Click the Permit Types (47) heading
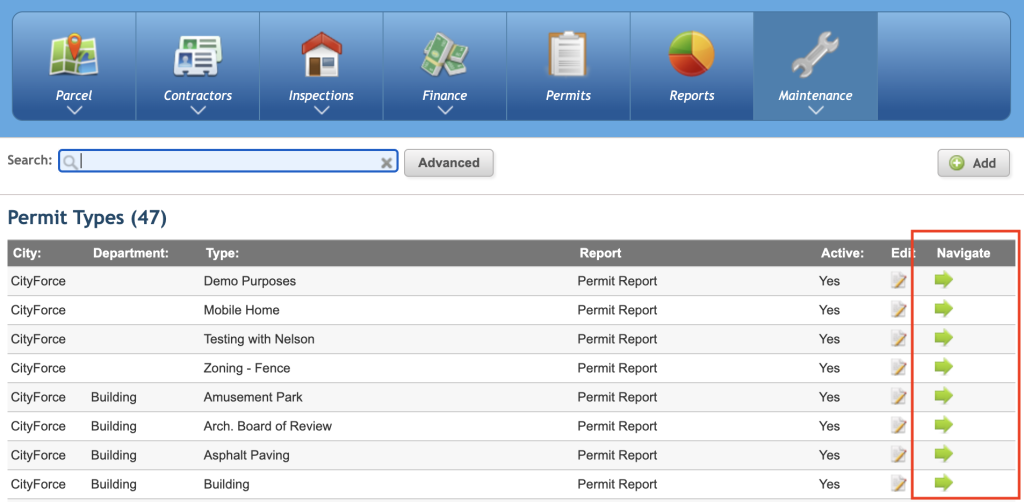This screenshot has height=502, width=1024. pyautogui.click(x=87, y=217)
